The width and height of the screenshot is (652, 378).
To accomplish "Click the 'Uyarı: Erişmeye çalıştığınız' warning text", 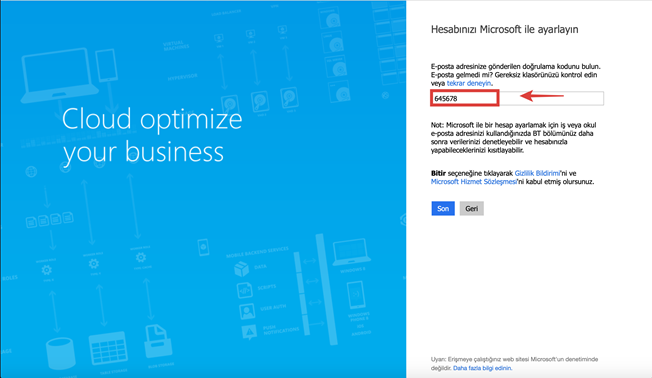I will point(514,363).
